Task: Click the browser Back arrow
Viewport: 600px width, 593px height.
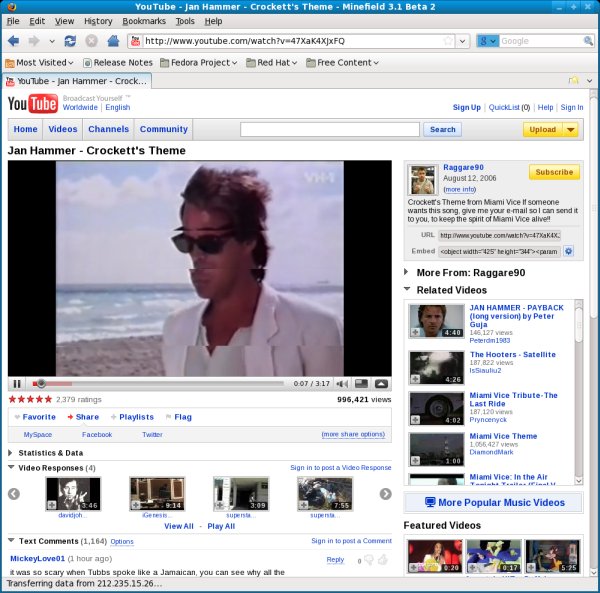Action: [x=14, y=41]
